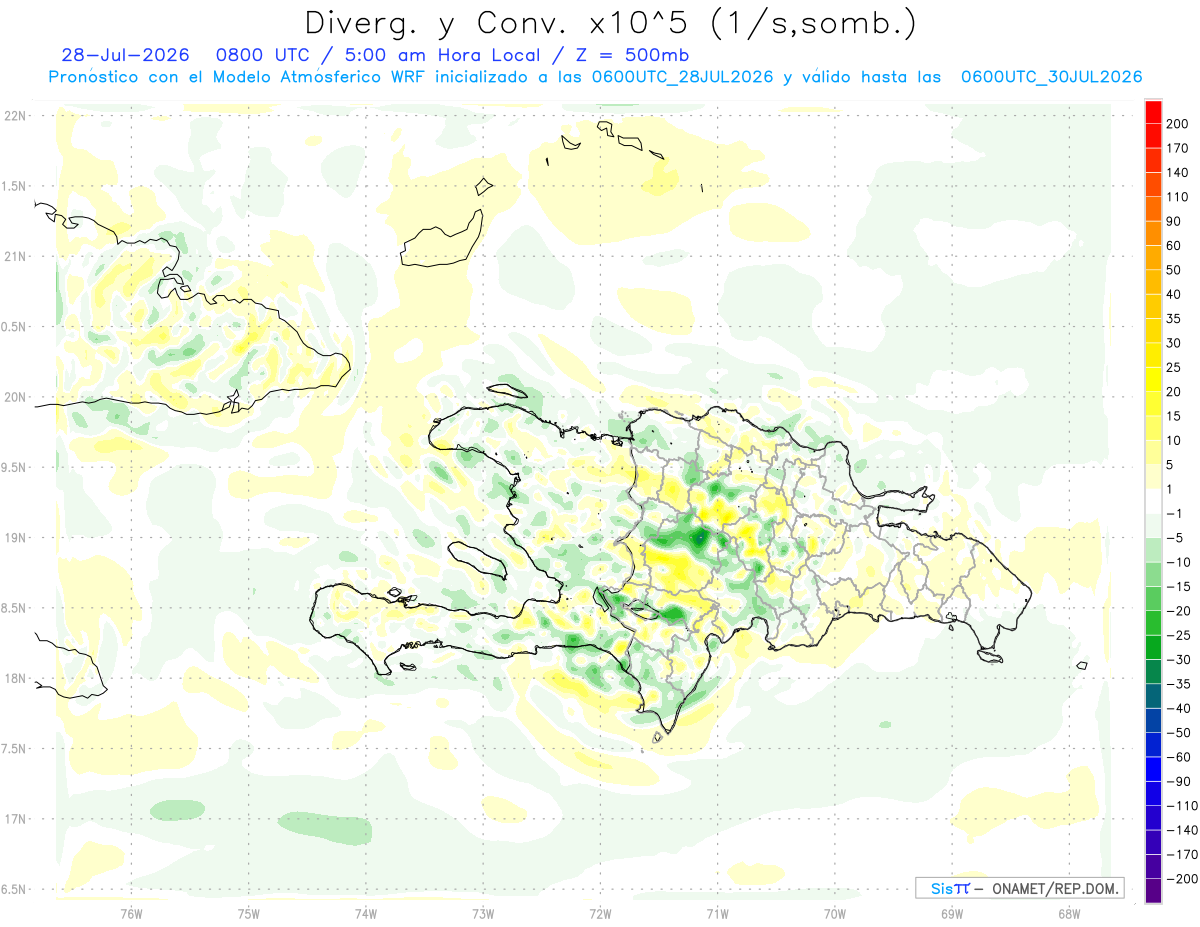This screenshot has width=1200, height=927.
Task: Click the latitude label '7.5N'
Action: [x=15, y=748]
